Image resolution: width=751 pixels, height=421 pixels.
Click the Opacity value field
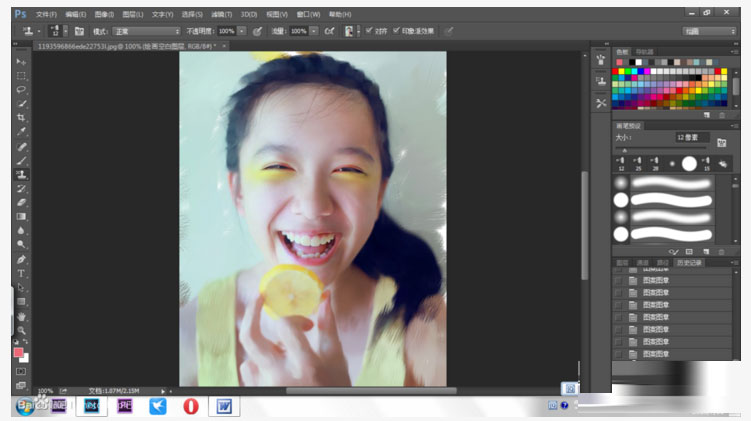click(x=227, y=31)
